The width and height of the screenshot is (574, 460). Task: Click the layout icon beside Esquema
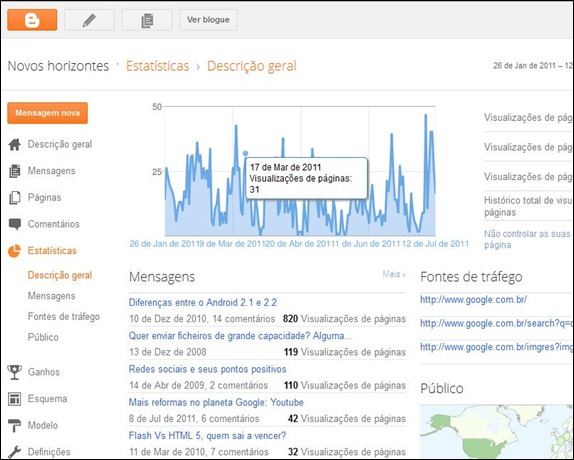click(x=14, y=399)
